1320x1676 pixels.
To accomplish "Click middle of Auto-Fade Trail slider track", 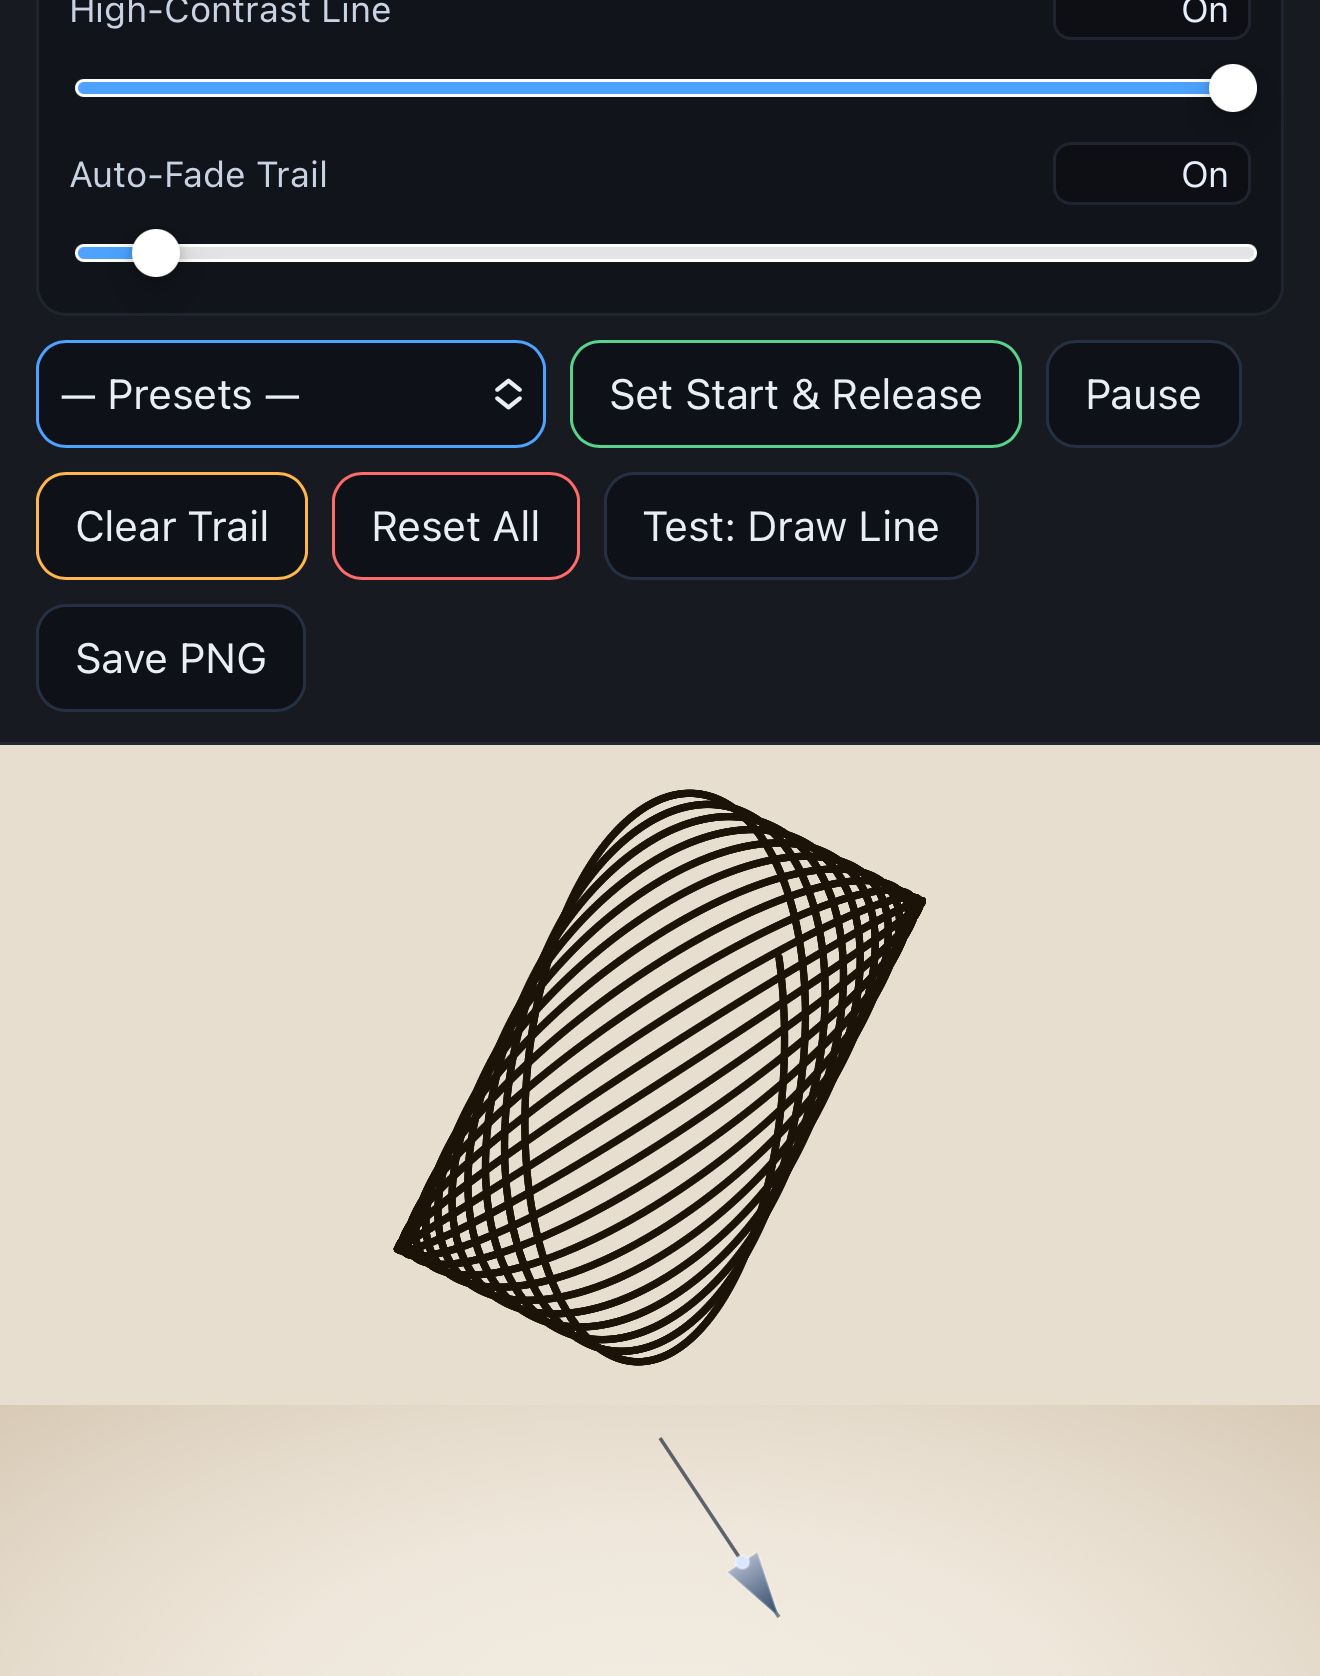I will tap(666, 253).
